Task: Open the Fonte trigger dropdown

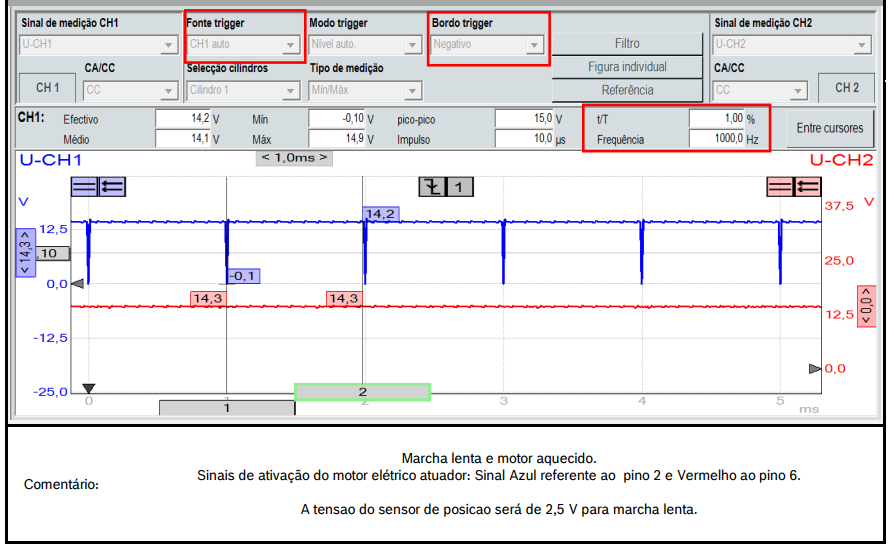Action: click(243, 45)
